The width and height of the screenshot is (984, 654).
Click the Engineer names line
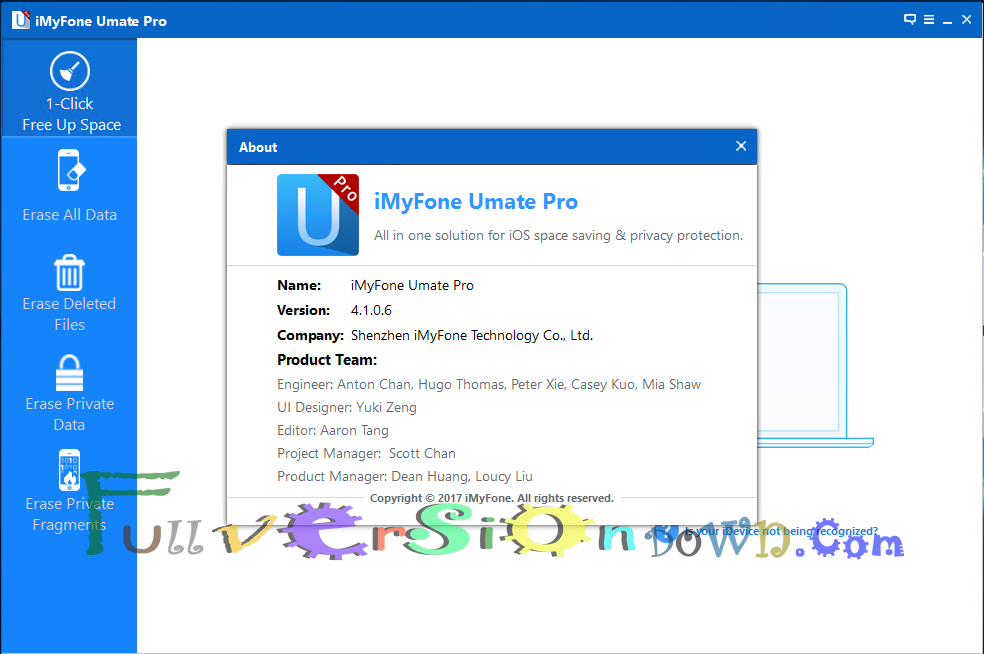pyautogui.click(x=489, y=384)
